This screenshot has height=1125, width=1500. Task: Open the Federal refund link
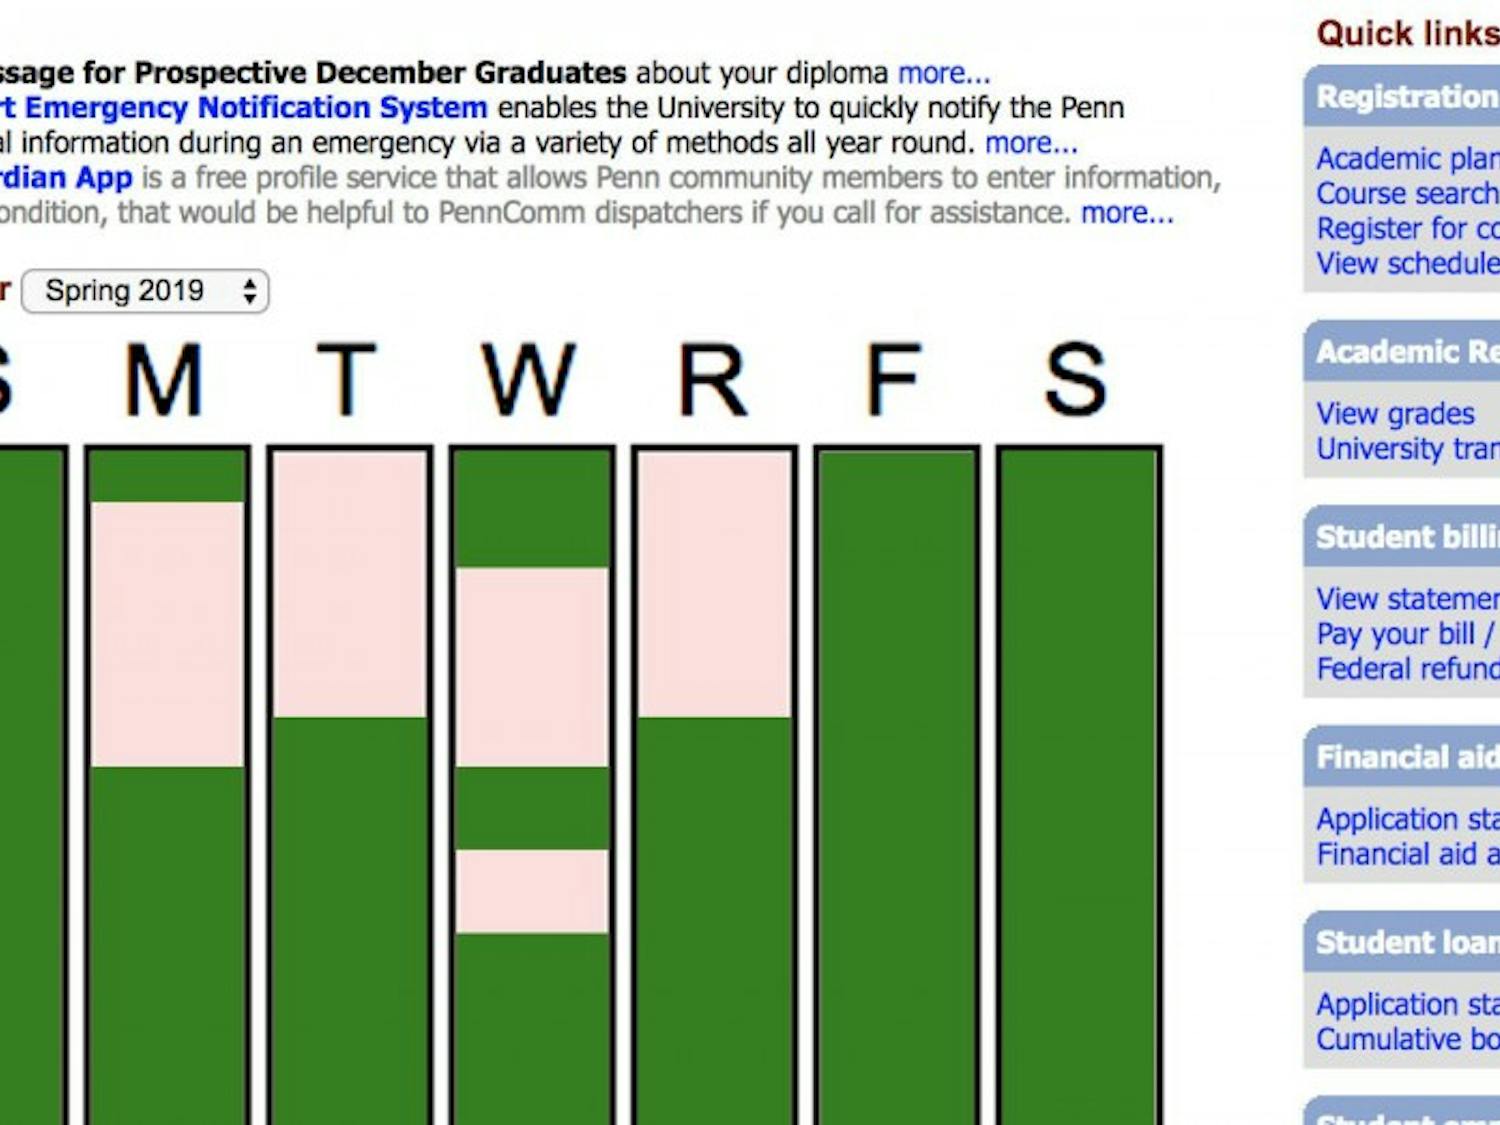[x=1405, y=669]
